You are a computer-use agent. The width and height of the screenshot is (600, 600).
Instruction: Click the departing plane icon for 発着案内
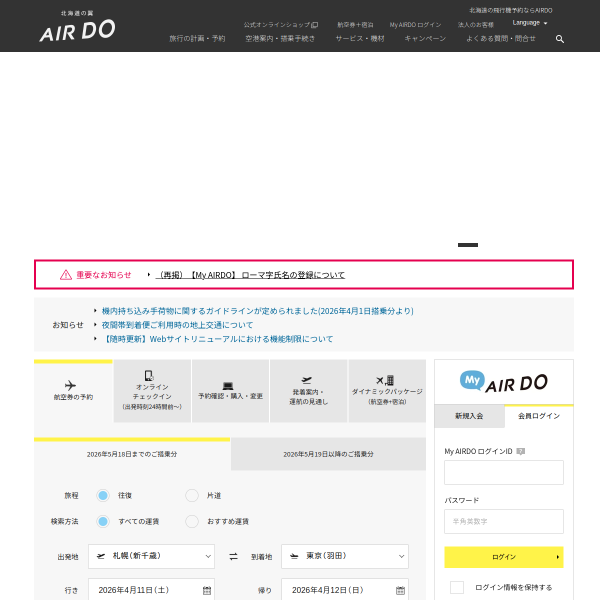tap(307, 380)
